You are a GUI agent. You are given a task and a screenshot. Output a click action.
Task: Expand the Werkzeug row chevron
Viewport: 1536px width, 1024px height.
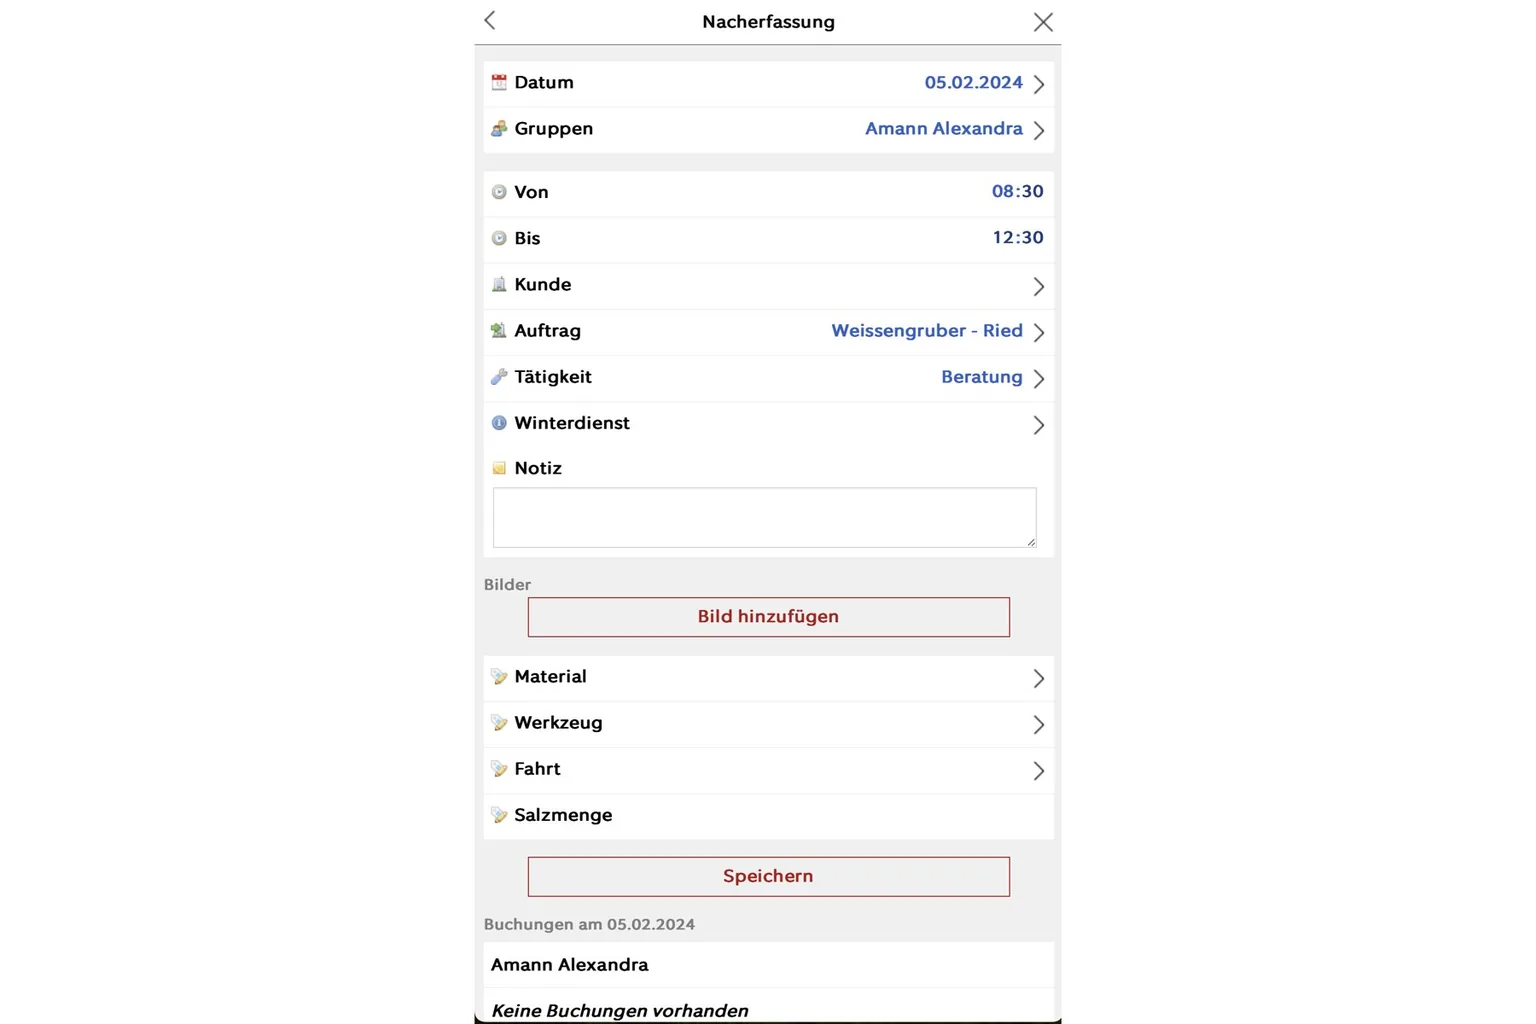(x=1039, y=724)
